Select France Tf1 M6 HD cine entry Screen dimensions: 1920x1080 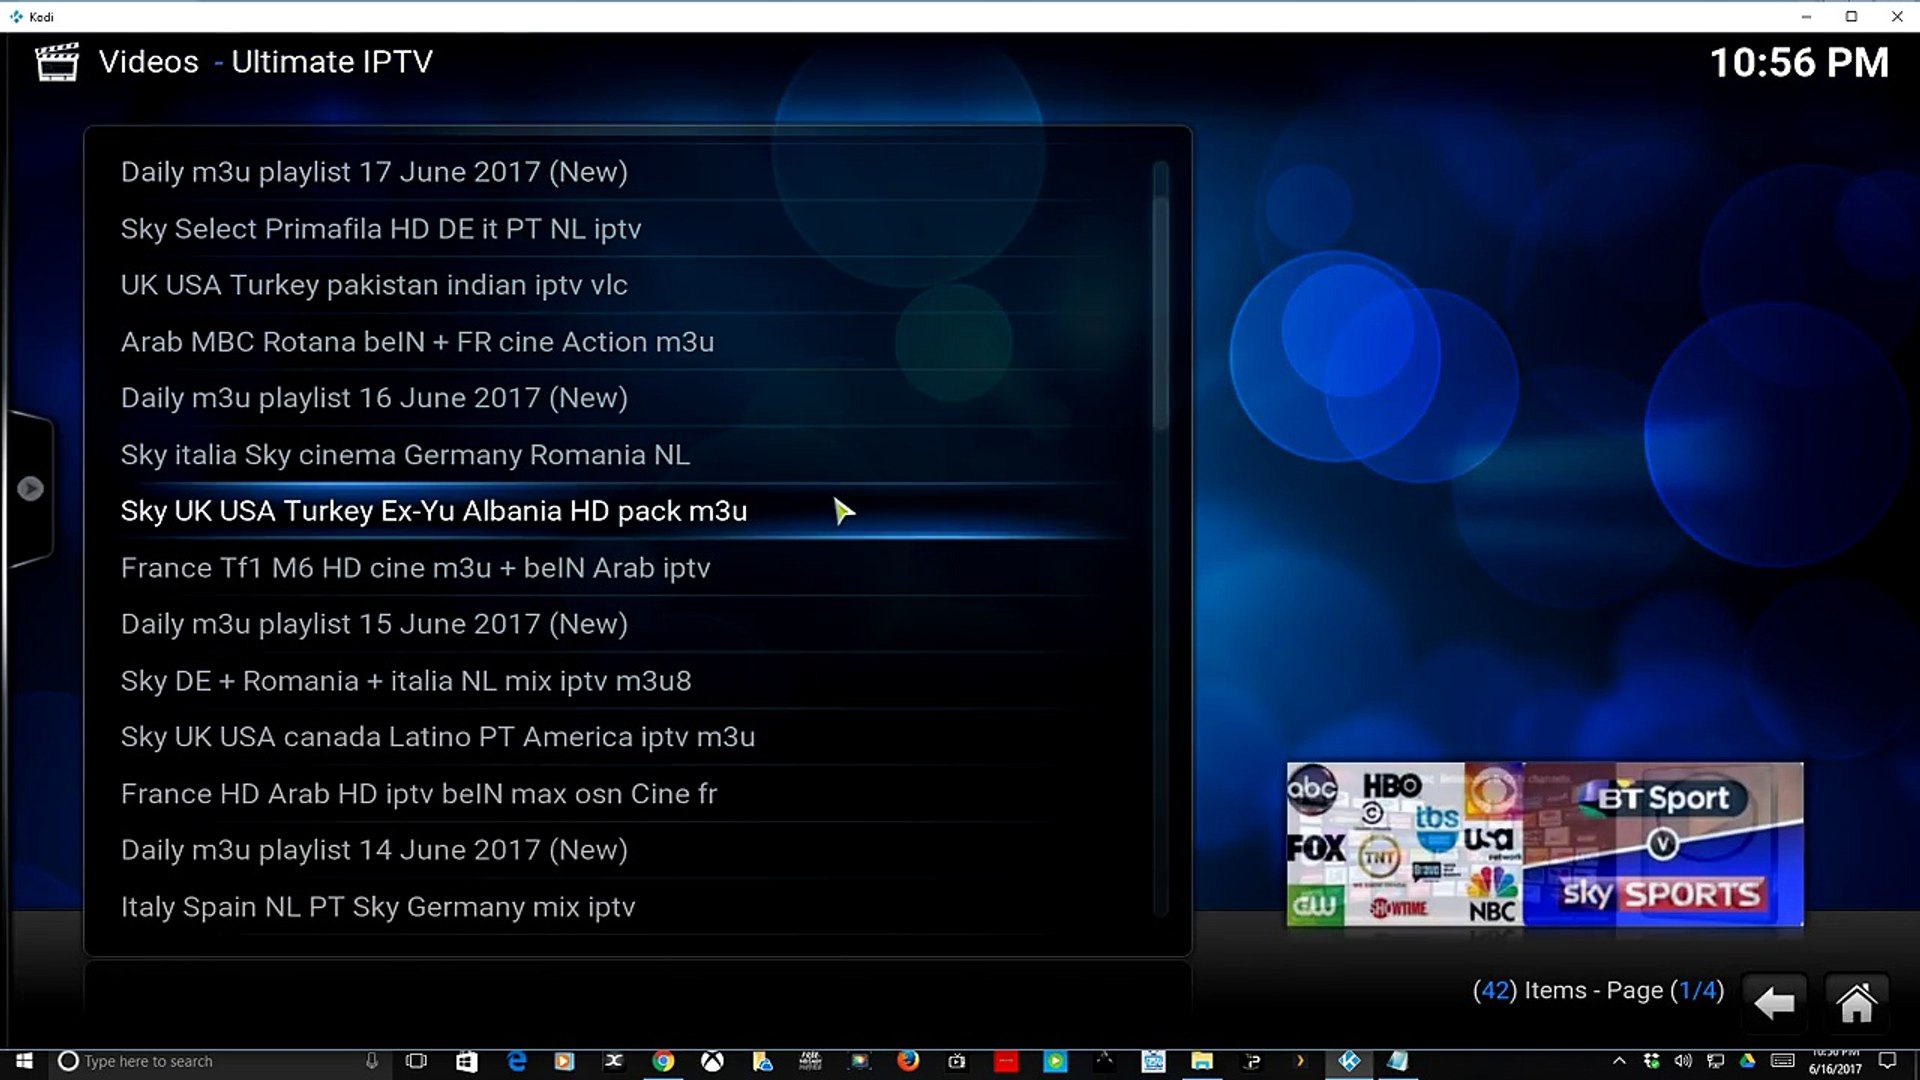click(x=415, y=568)
